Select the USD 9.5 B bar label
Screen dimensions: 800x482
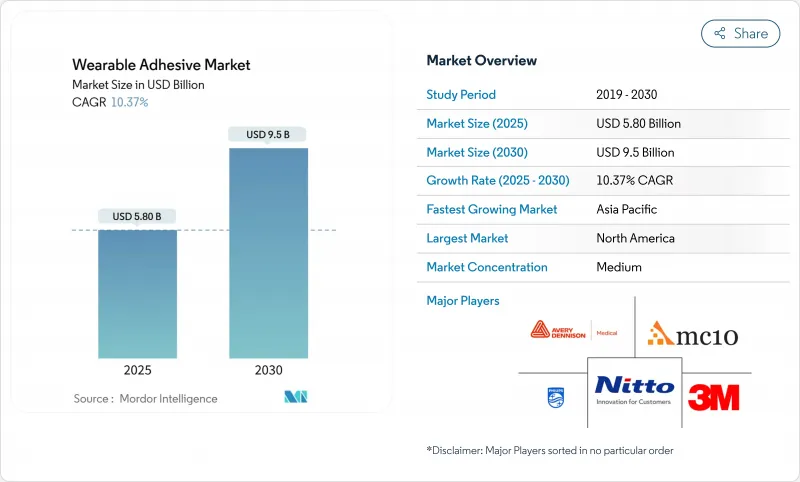tap(268, 134)
